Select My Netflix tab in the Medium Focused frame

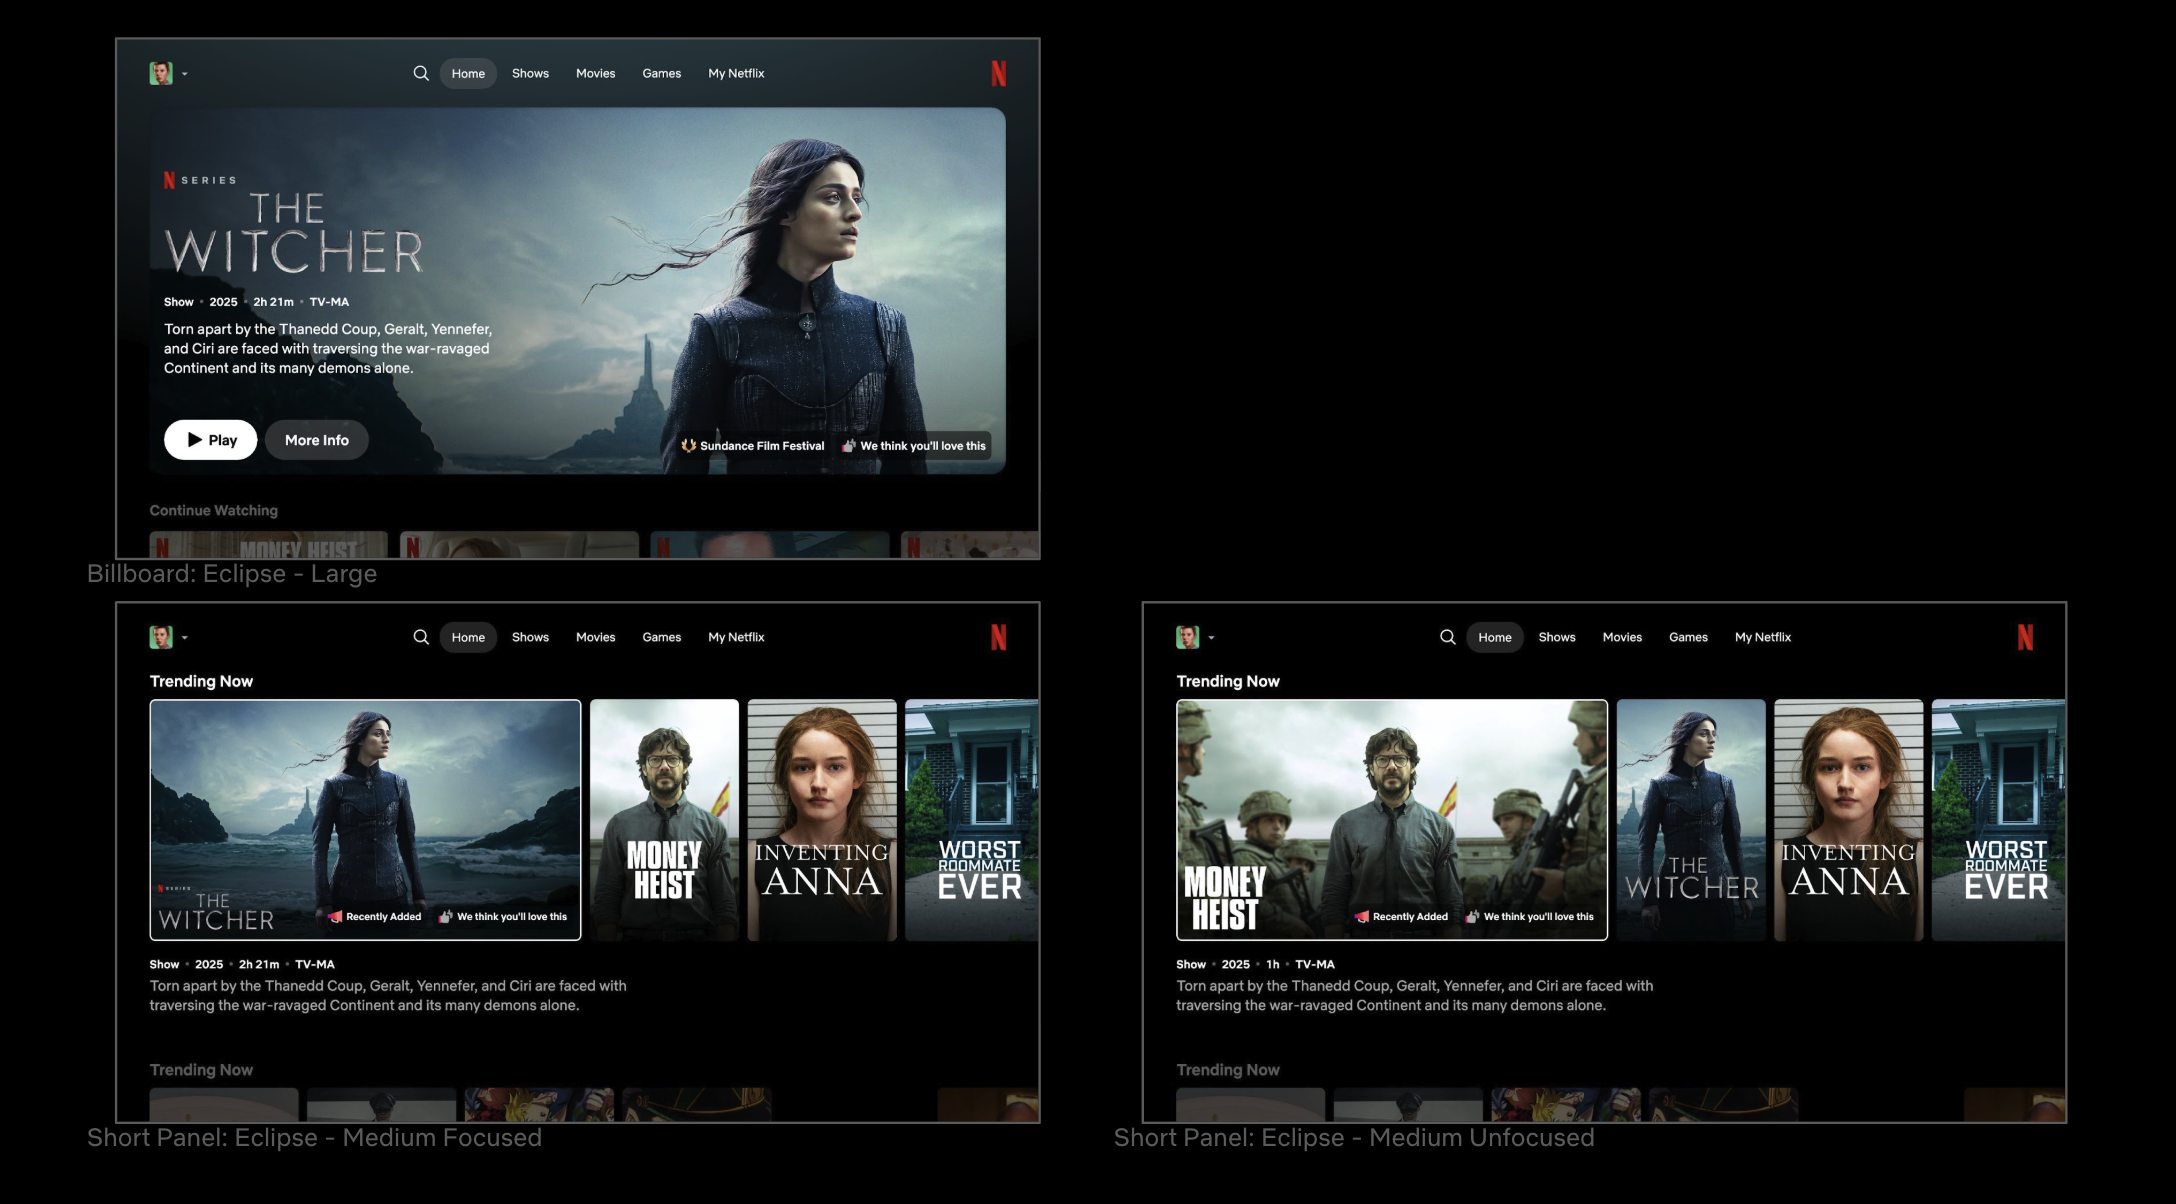point(736,637)
